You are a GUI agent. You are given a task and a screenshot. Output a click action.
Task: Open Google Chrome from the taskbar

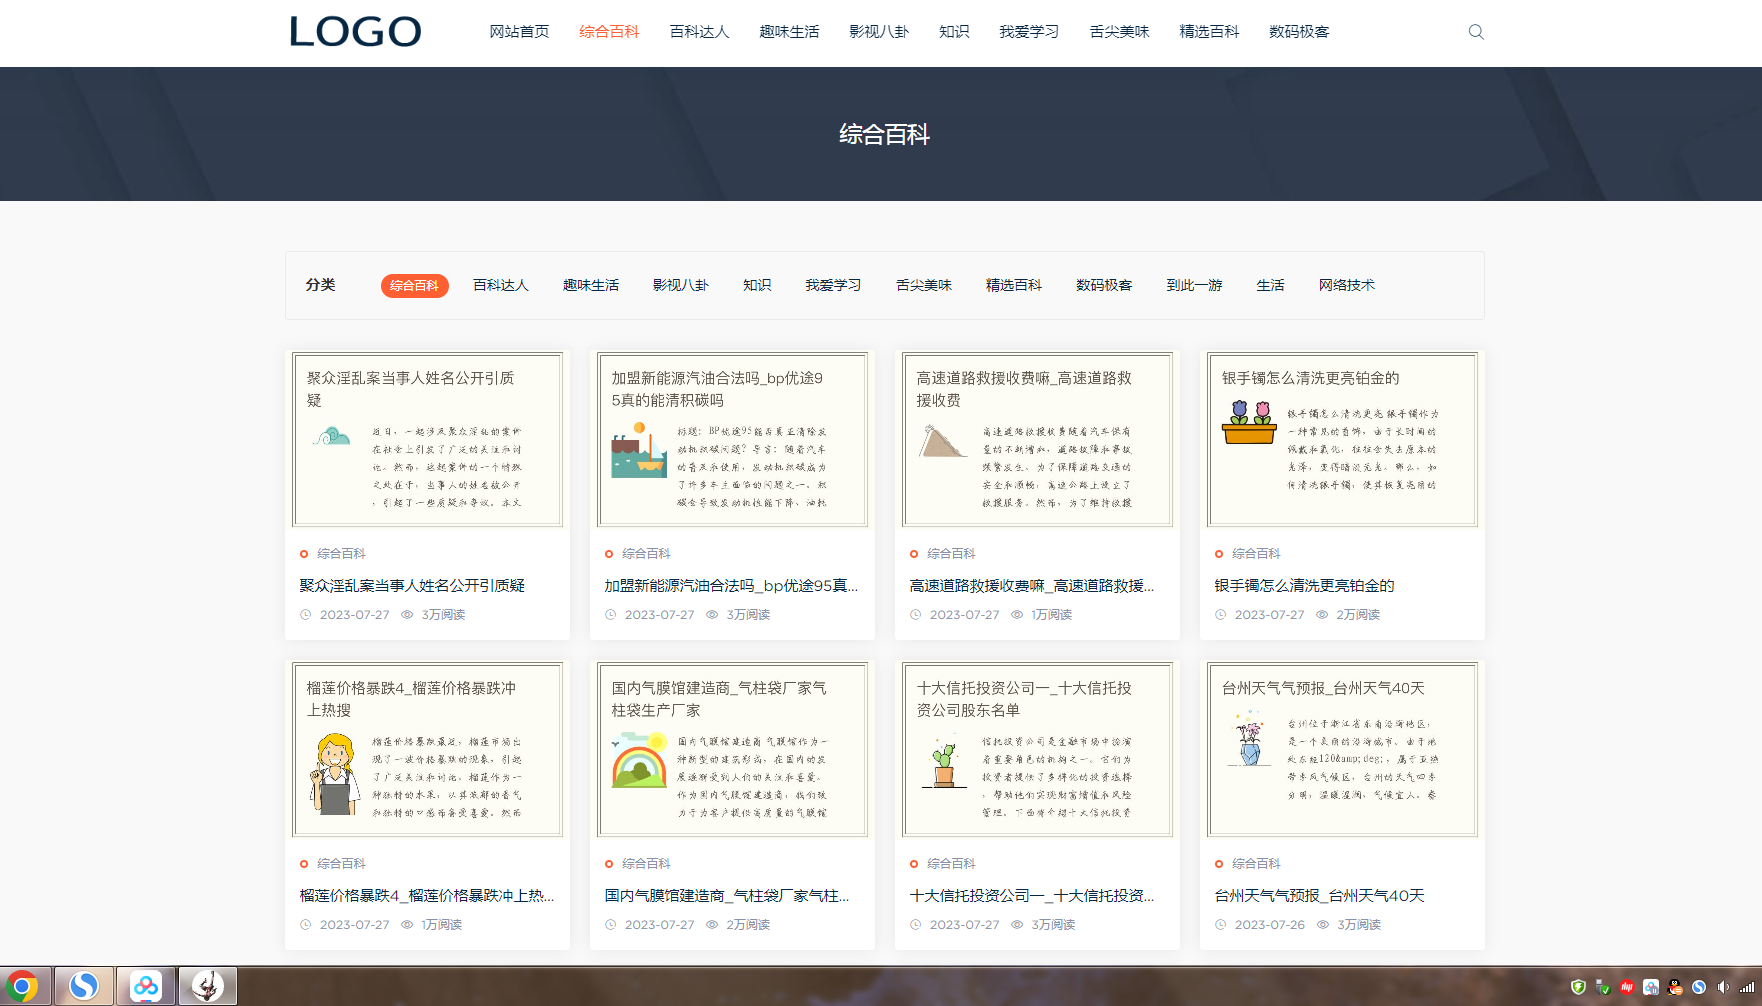pos(22,986)
